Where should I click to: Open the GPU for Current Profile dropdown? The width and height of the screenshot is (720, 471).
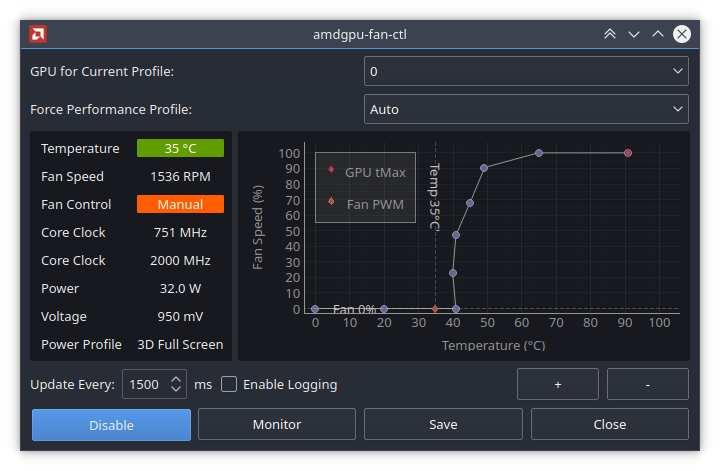pyautogui.click(x=526, y=71)
